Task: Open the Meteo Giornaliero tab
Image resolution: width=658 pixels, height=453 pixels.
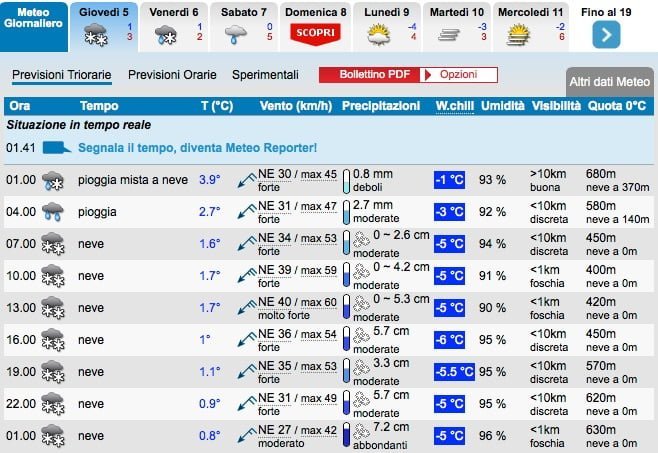Action: tap(34, 27)
